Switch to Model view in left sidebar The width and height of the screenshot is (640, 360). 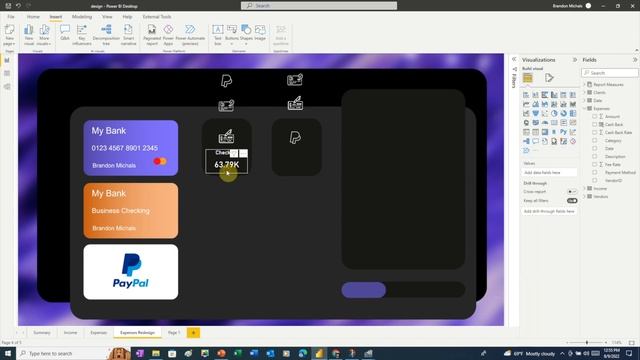[x=7, y=87]
